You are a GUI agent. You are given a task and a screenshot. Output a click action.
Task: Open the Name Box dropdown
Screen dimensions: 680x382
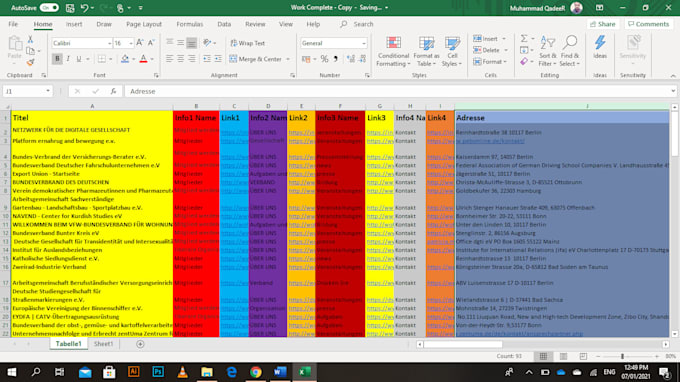(48, 91)
